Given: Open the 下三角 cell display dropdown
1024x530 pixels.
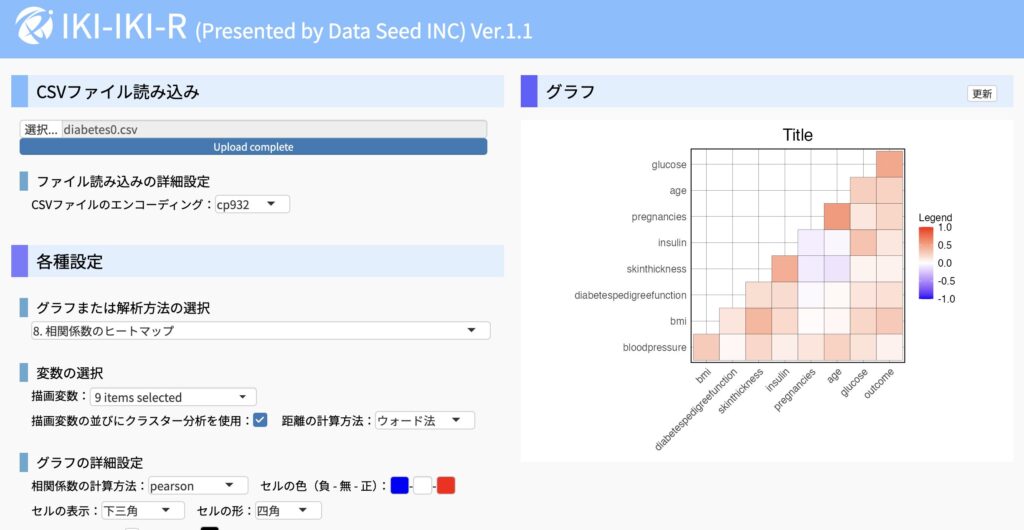Looking at the screenshot, I should pyautogui.click(x=144, y=511).
